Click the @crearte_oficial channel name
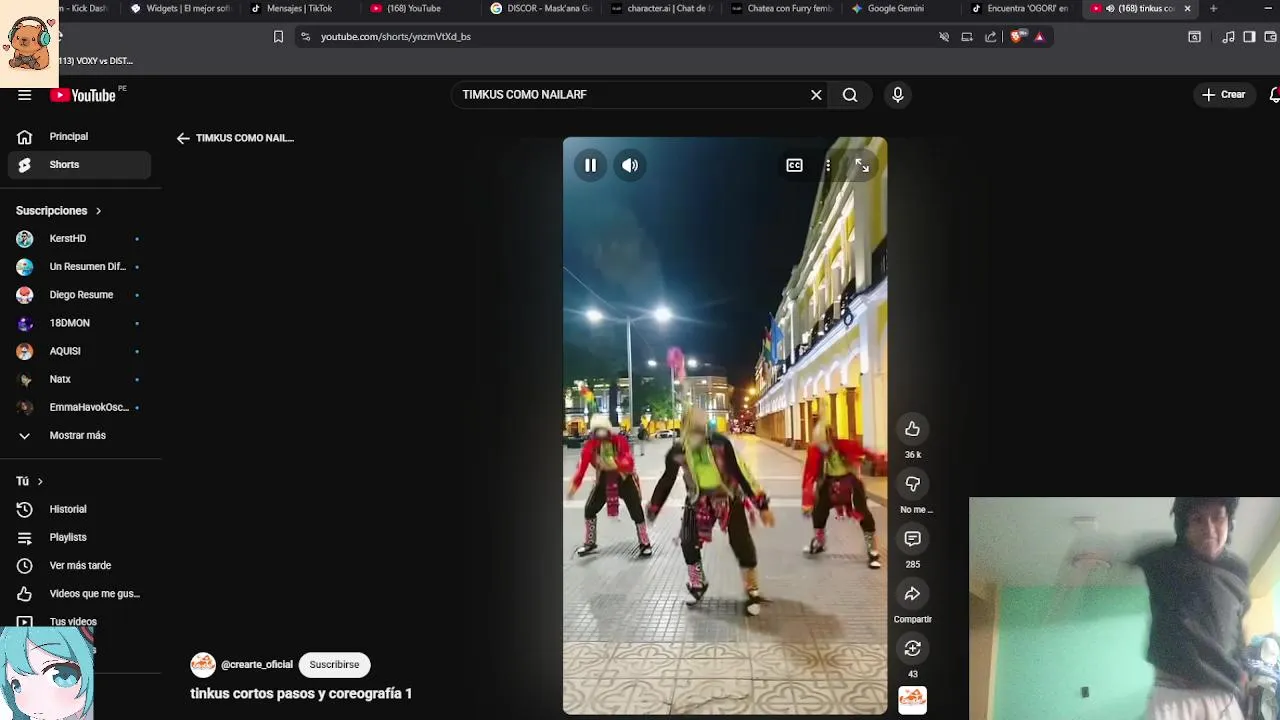The width and height of the screenshot is (1280, 720). (257, 665)
